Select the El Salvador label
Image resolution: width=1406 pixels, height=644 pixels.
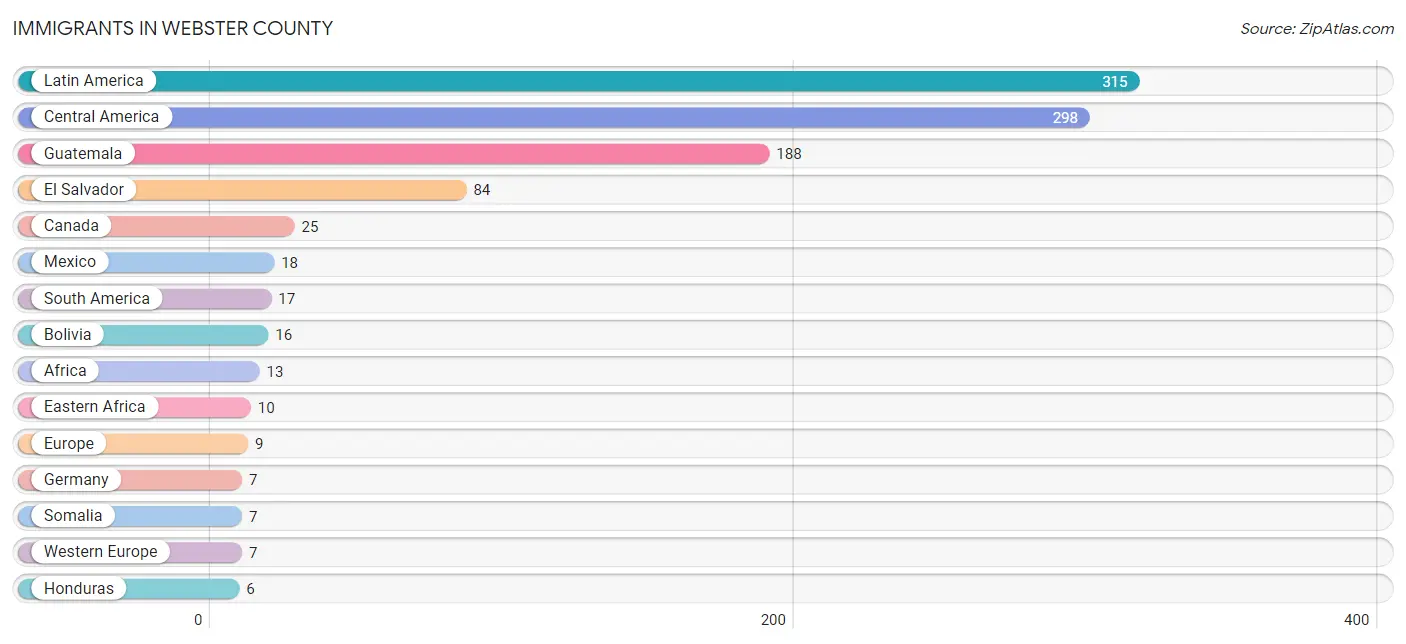click(84, 189)
